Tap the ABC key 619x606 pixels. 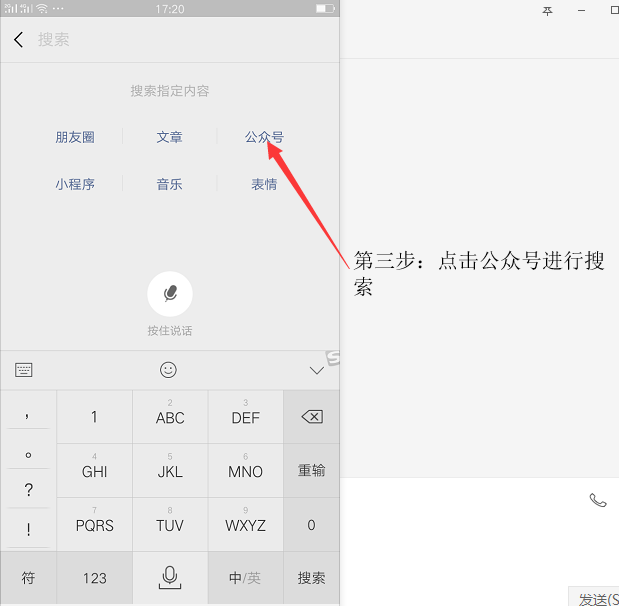tap(170, 417)
